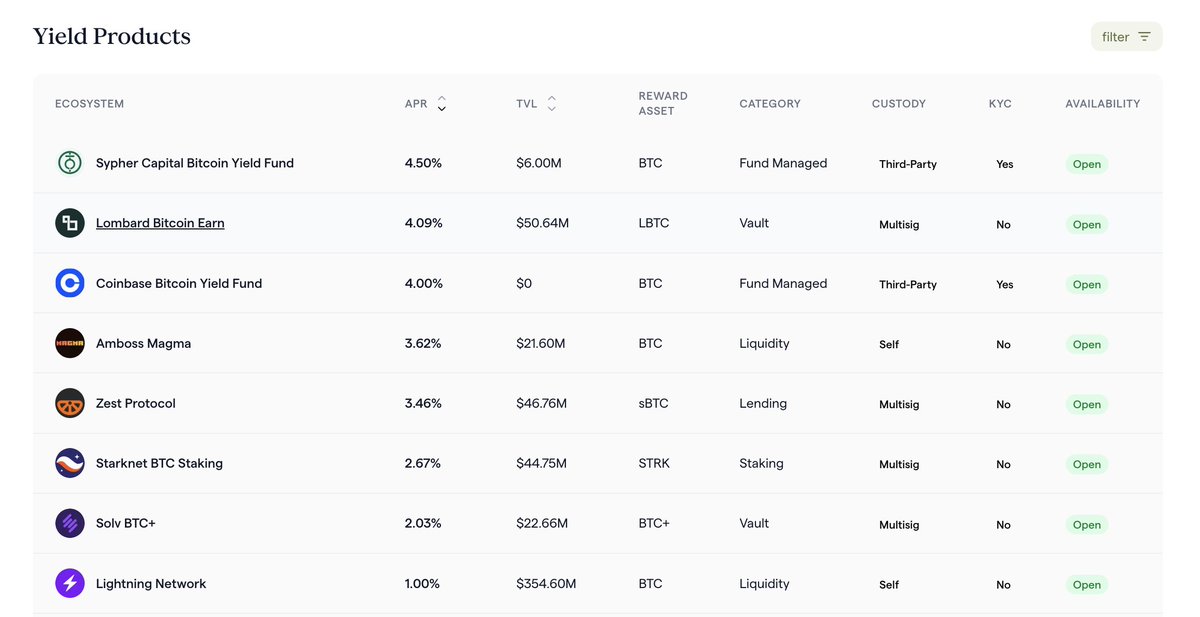The height and width of the screenshot is (617, 1200).
Task: Click the Staking category cell
Action: point(761,463)
